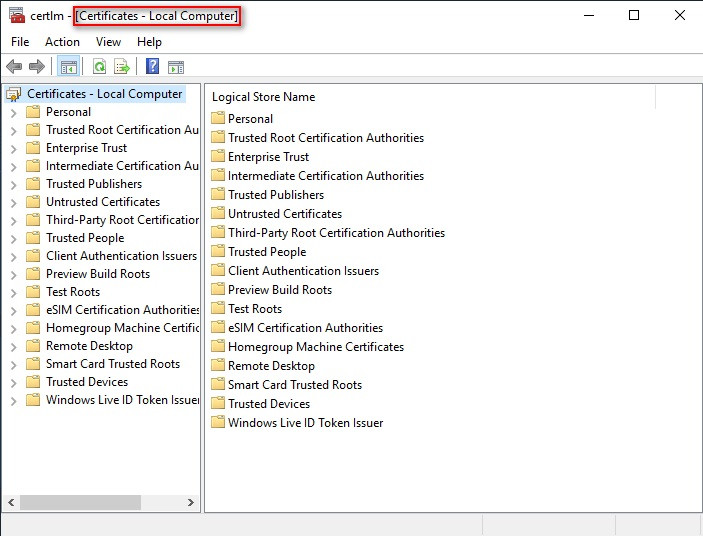Click left arrow of tree horizontal scrollbar
This screenshot has width=703, height=536.
(x=11, y=502)
